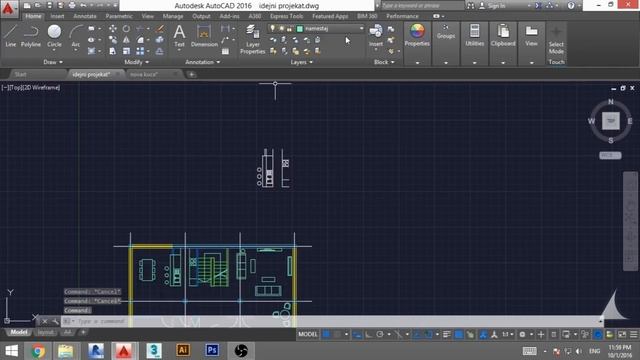Open the A4 layout tab

click(x=67, y=332)
